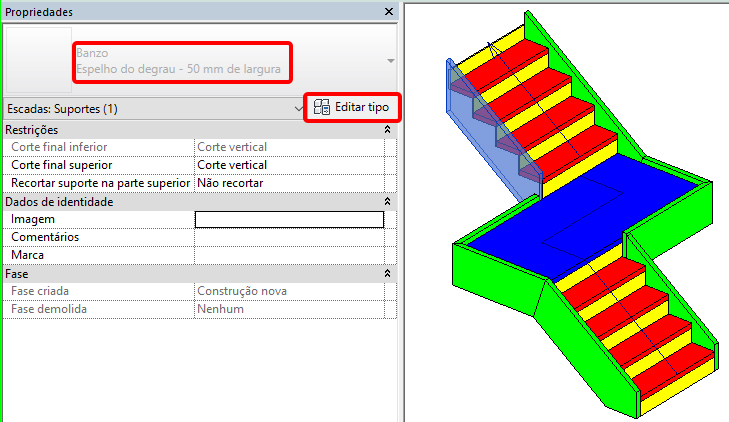
Task: Change the Corte final superior value
Action: pos(288,166)
